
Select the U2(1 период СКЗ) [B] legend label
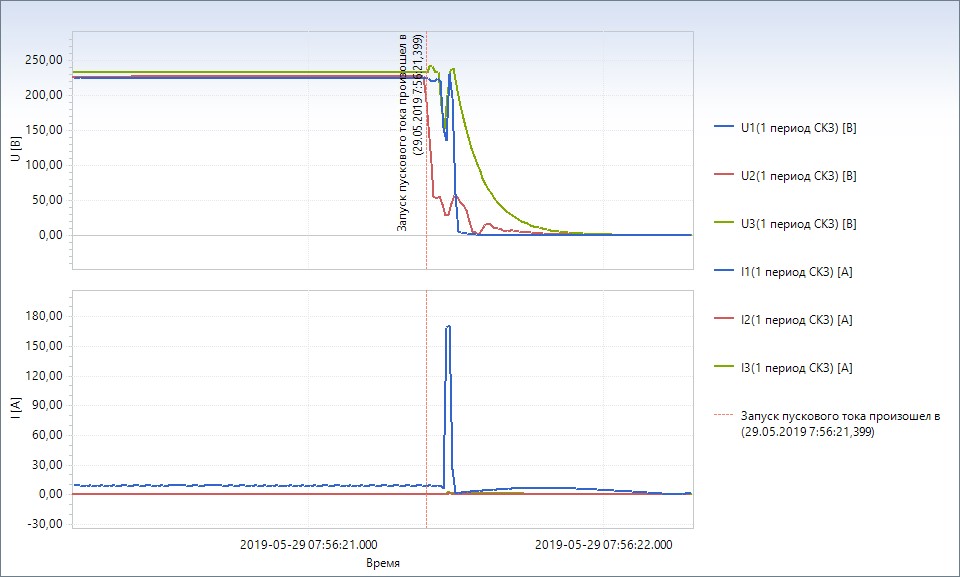pos(798,175)
